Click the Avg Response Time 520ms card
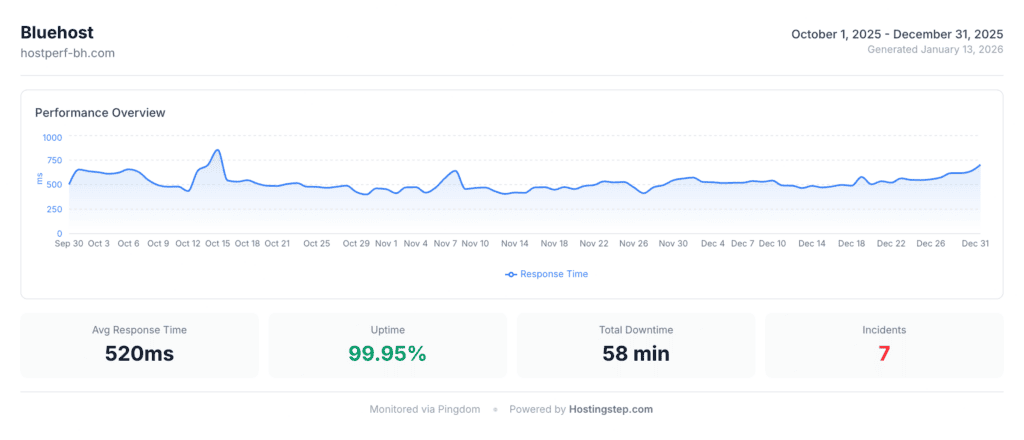 click(x=139, y=345)
